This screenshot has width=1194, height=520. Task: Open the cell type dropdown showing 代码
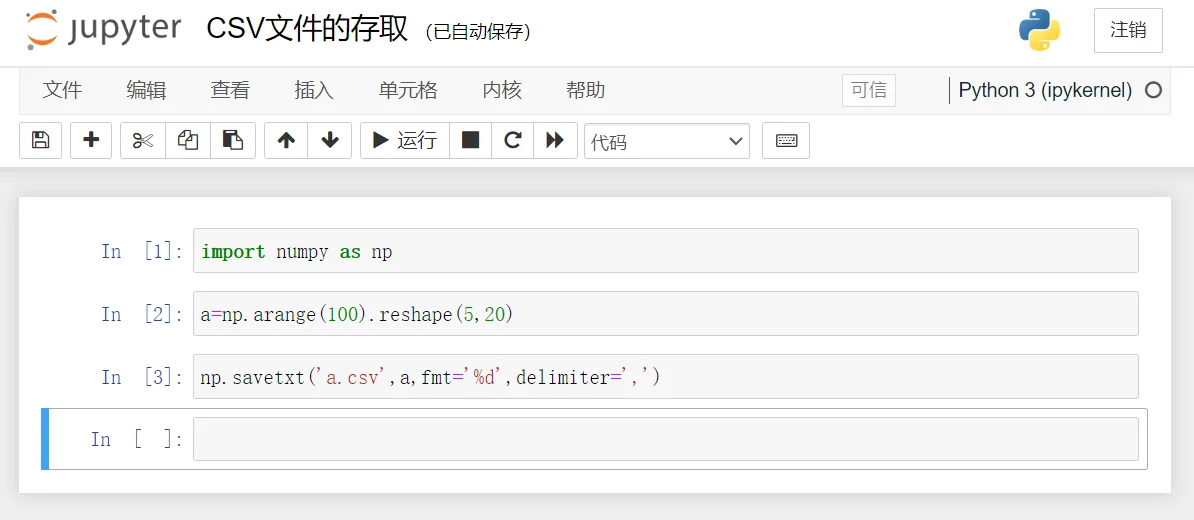coord(667,142)
